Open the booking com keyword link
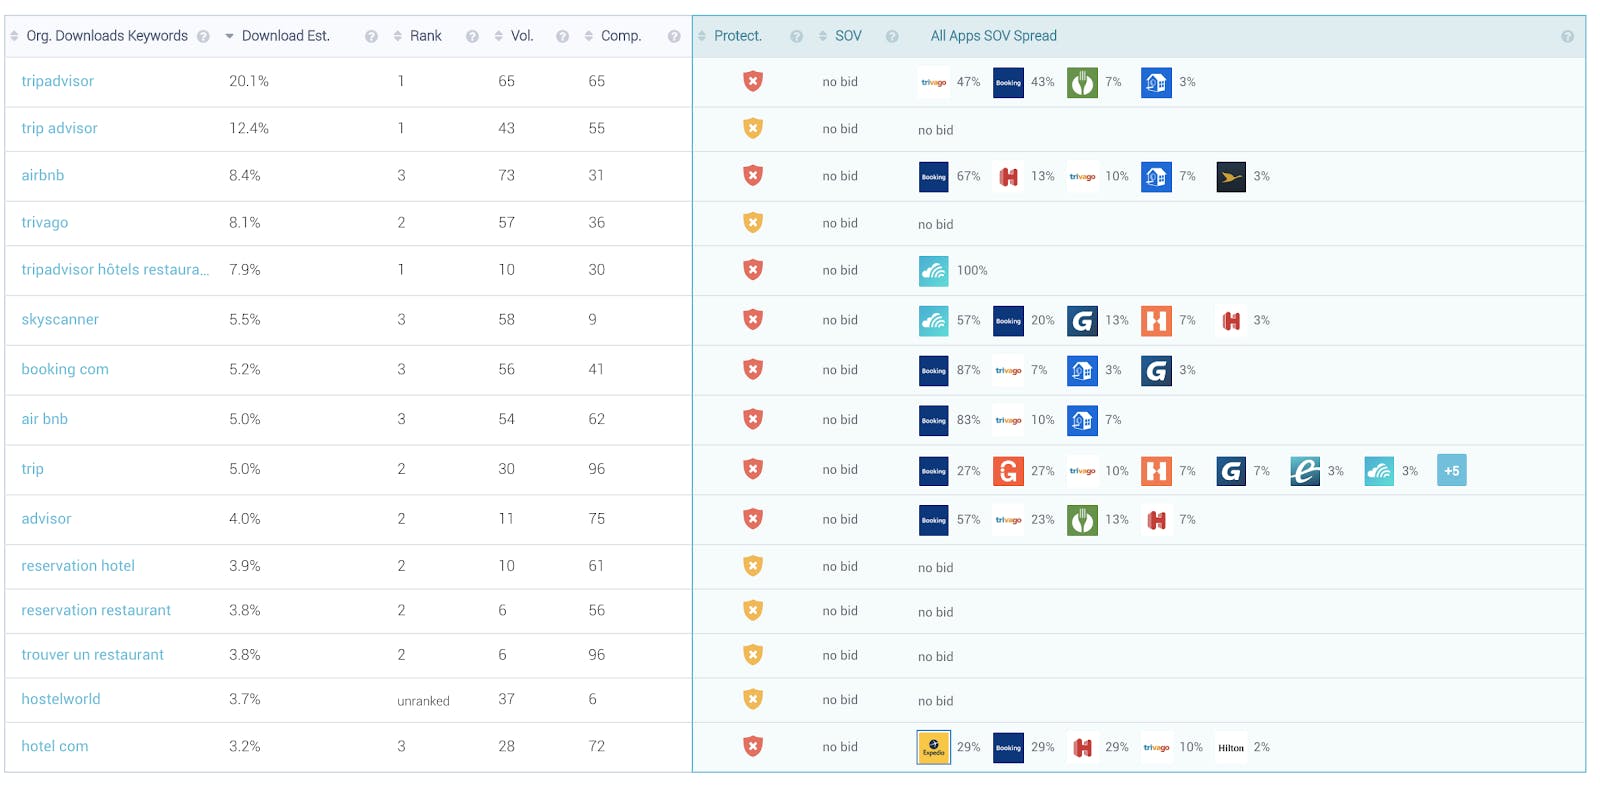 tap(65, 369)
